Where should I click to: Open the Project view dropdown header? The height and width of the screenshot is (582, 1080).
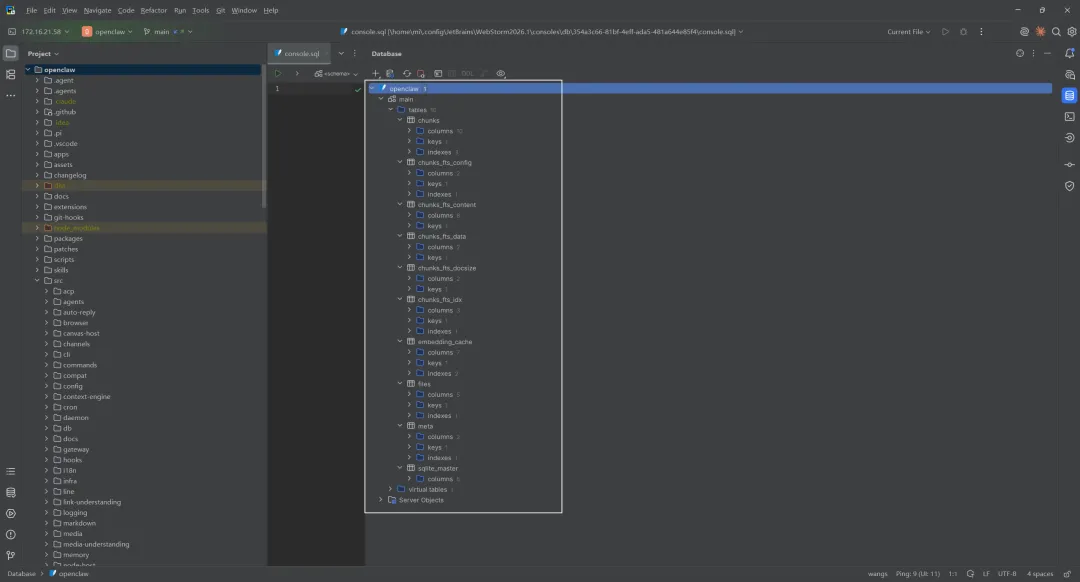[43, 54]
